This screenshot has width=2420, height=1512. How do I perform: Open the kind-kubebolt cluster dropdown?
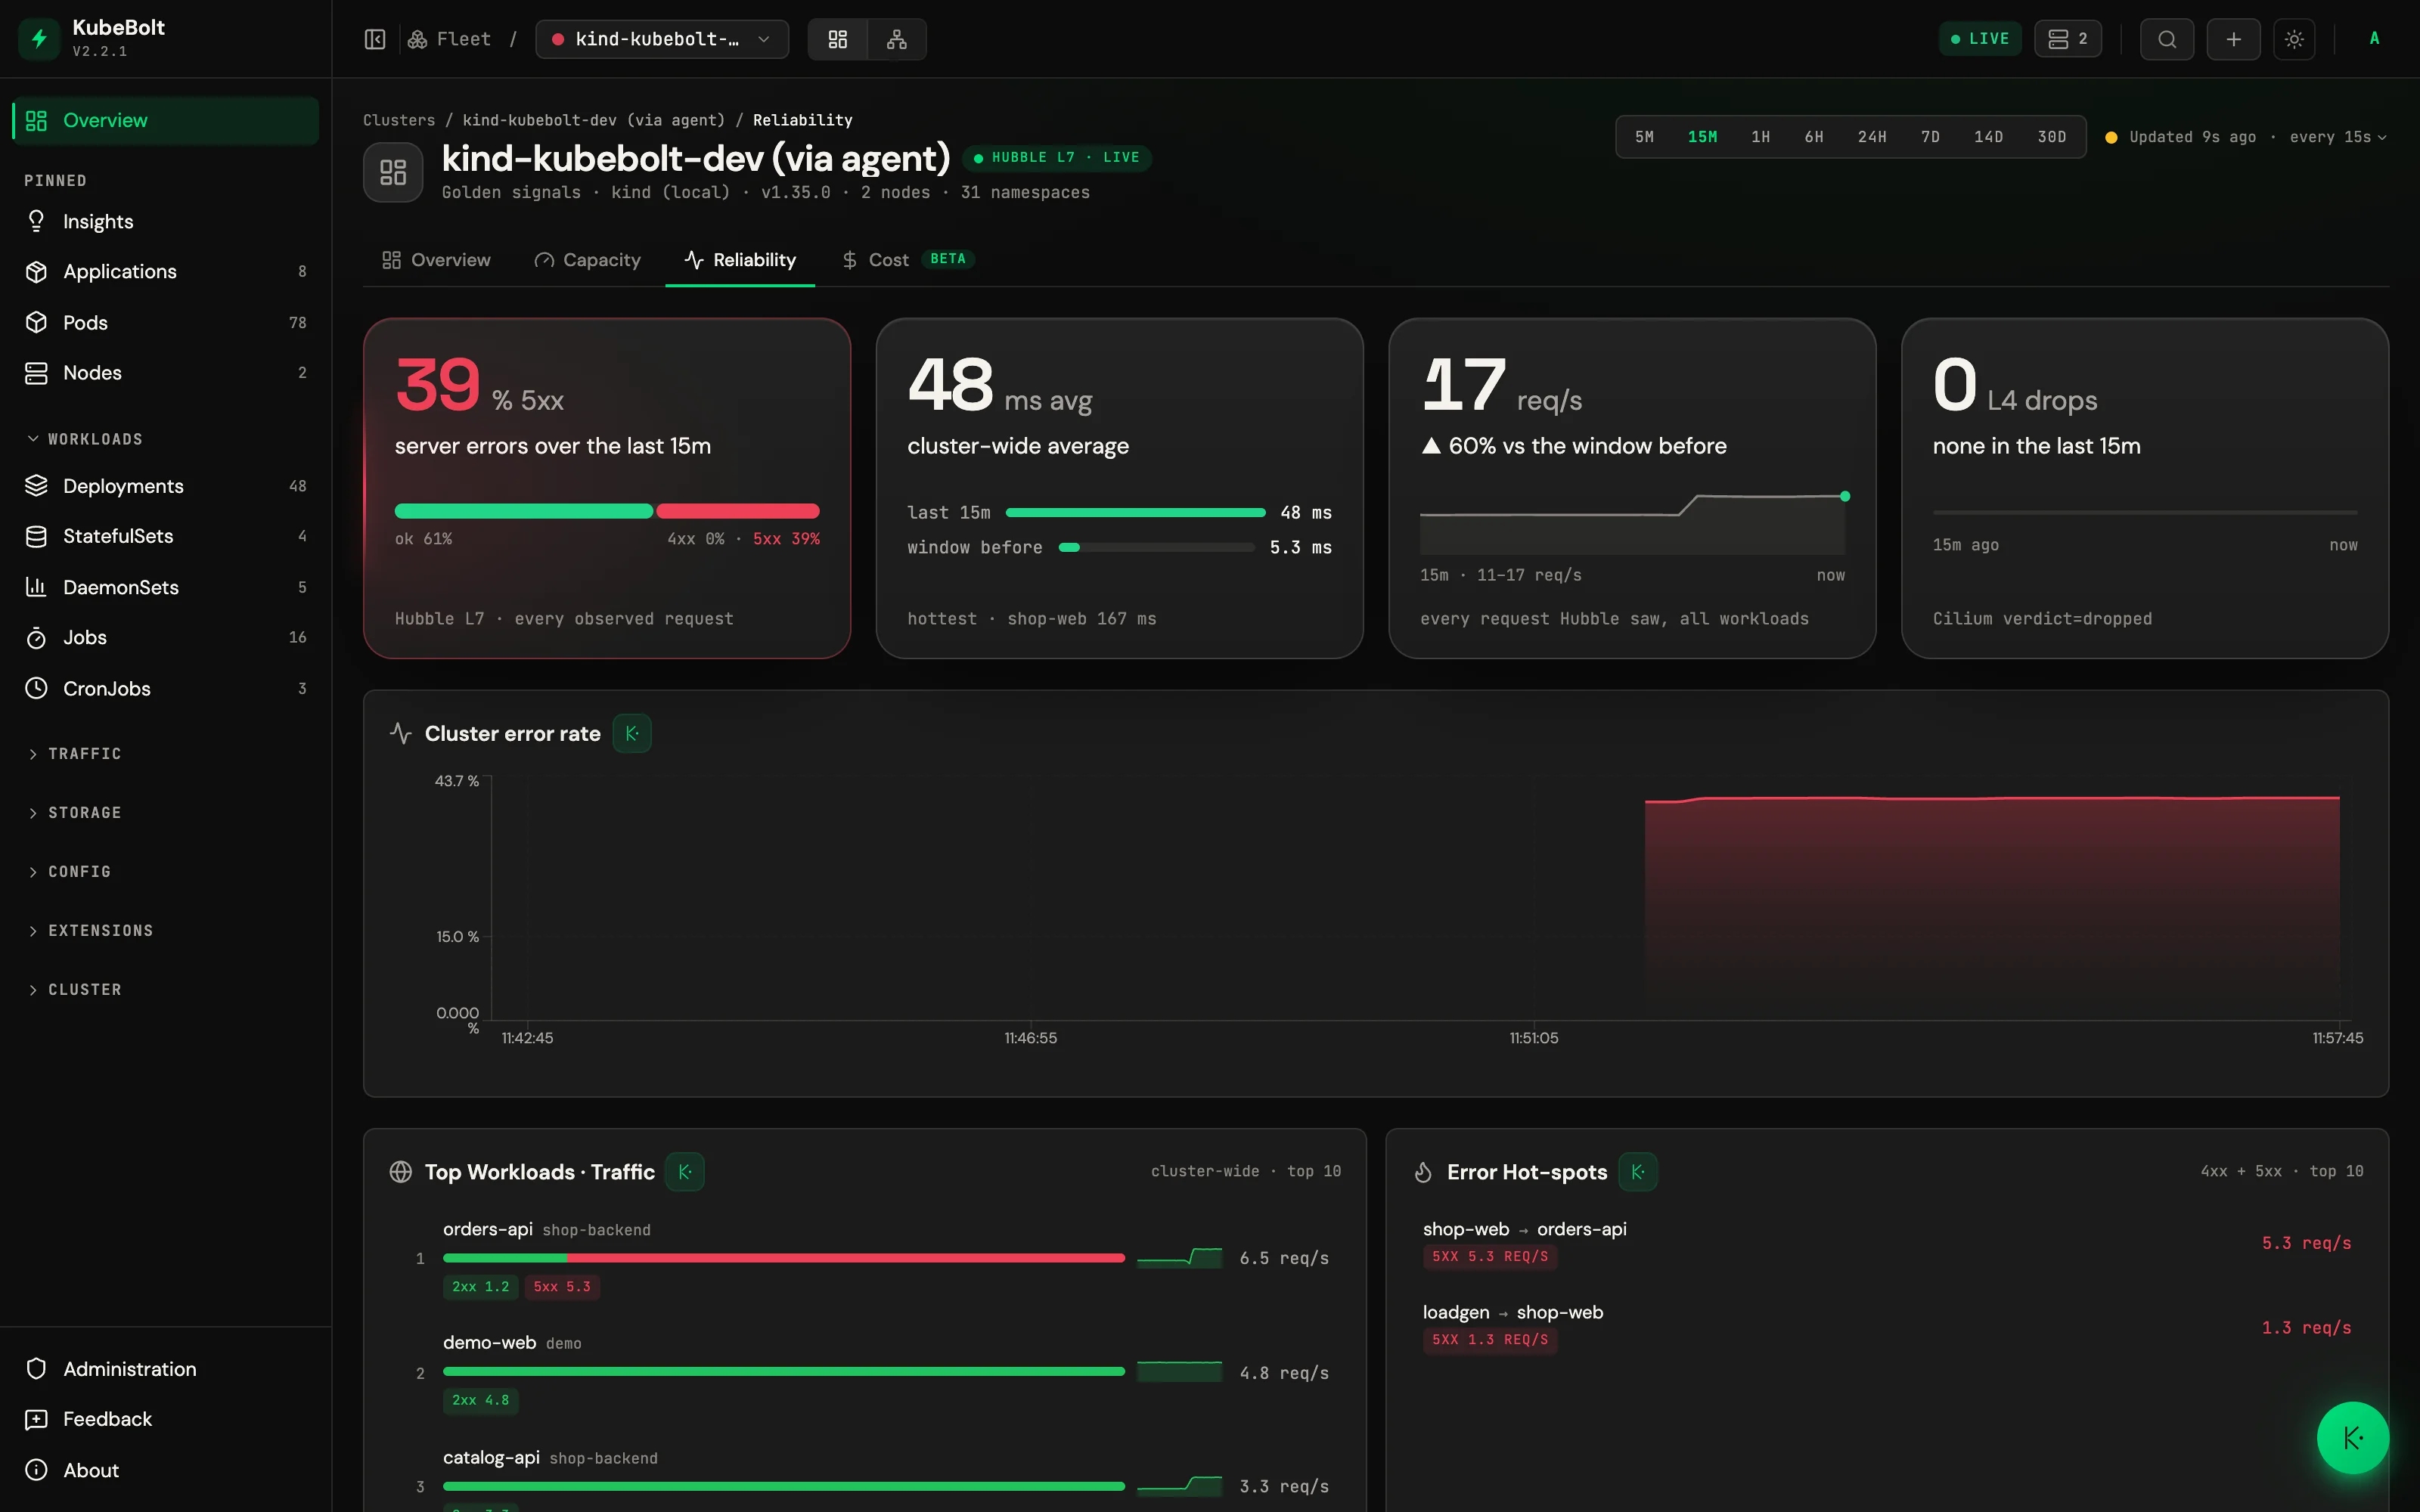pyautogui.click(x=662, y=39)
